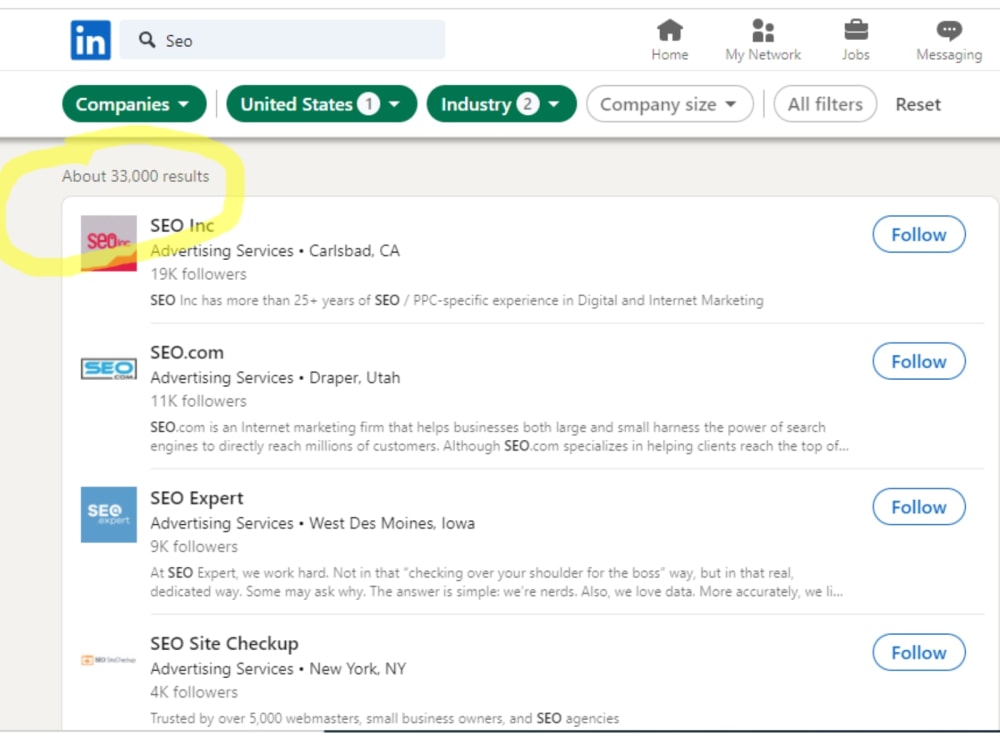Click the SEO.com company logo
The height and width of the screenshot is (750, 1000).
click(108, 369)
